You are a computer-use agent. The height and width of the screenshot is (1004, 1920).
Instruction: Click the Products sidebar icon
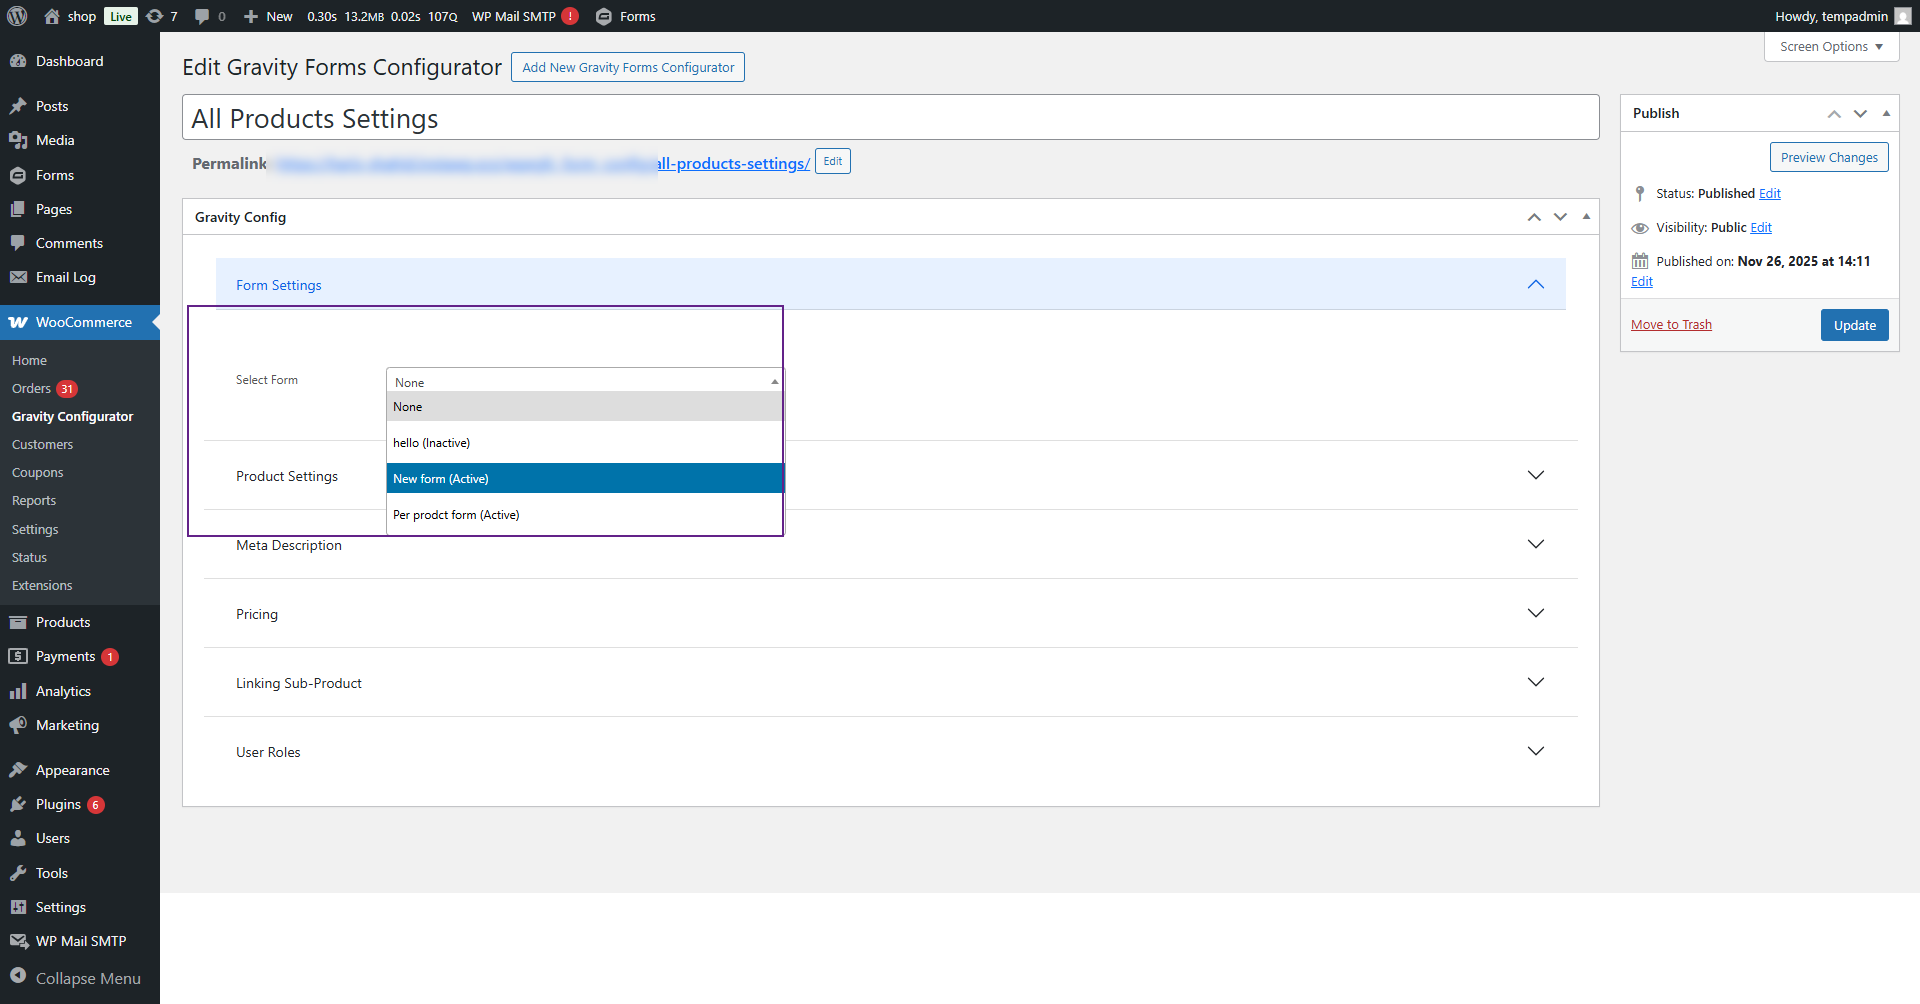coord(18,622)
